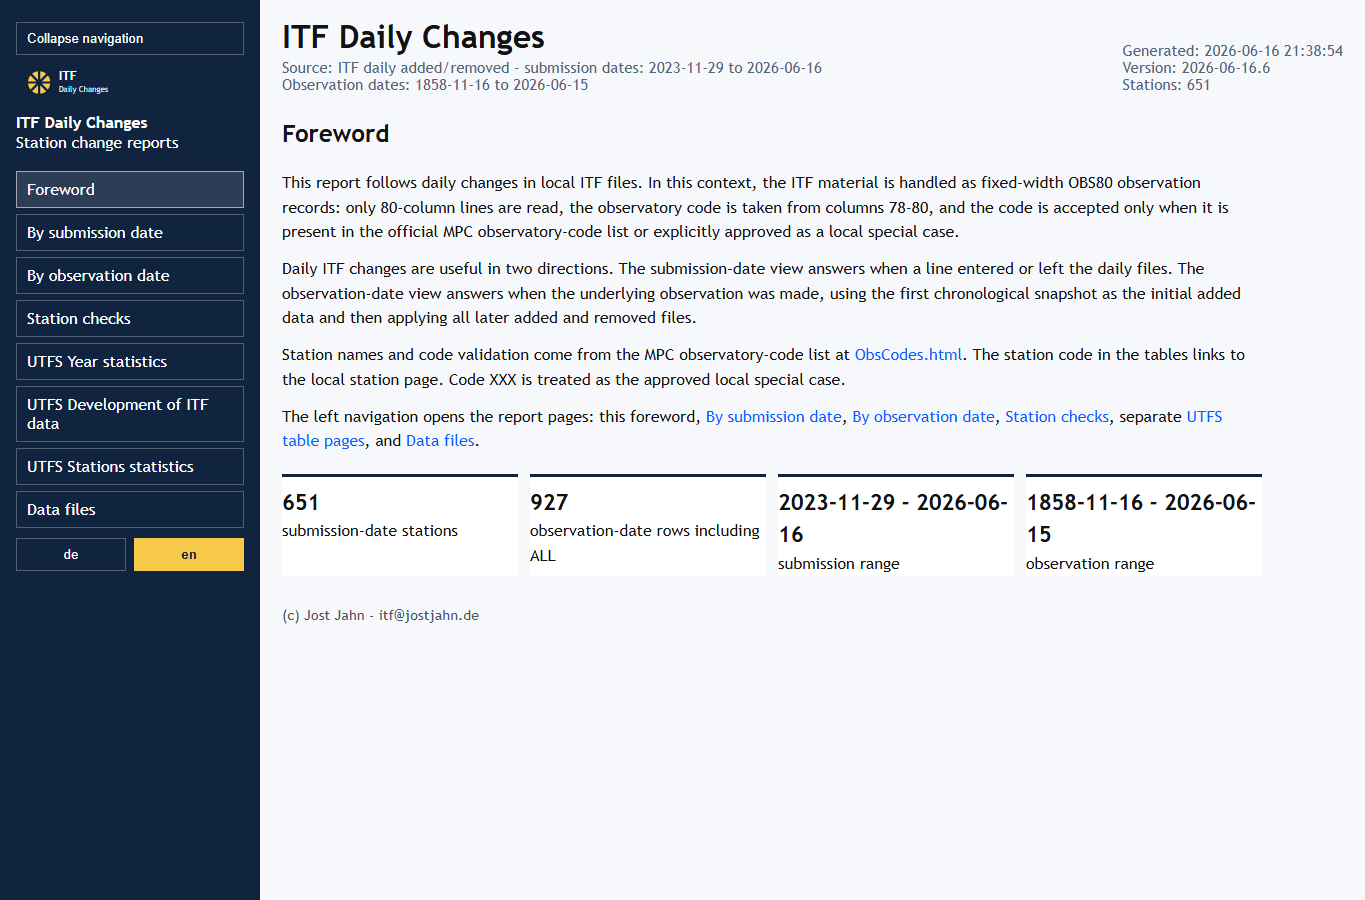1365x900 pixels.
Task: Click the 651 submission-date stations card
Action: coord(400,525)
